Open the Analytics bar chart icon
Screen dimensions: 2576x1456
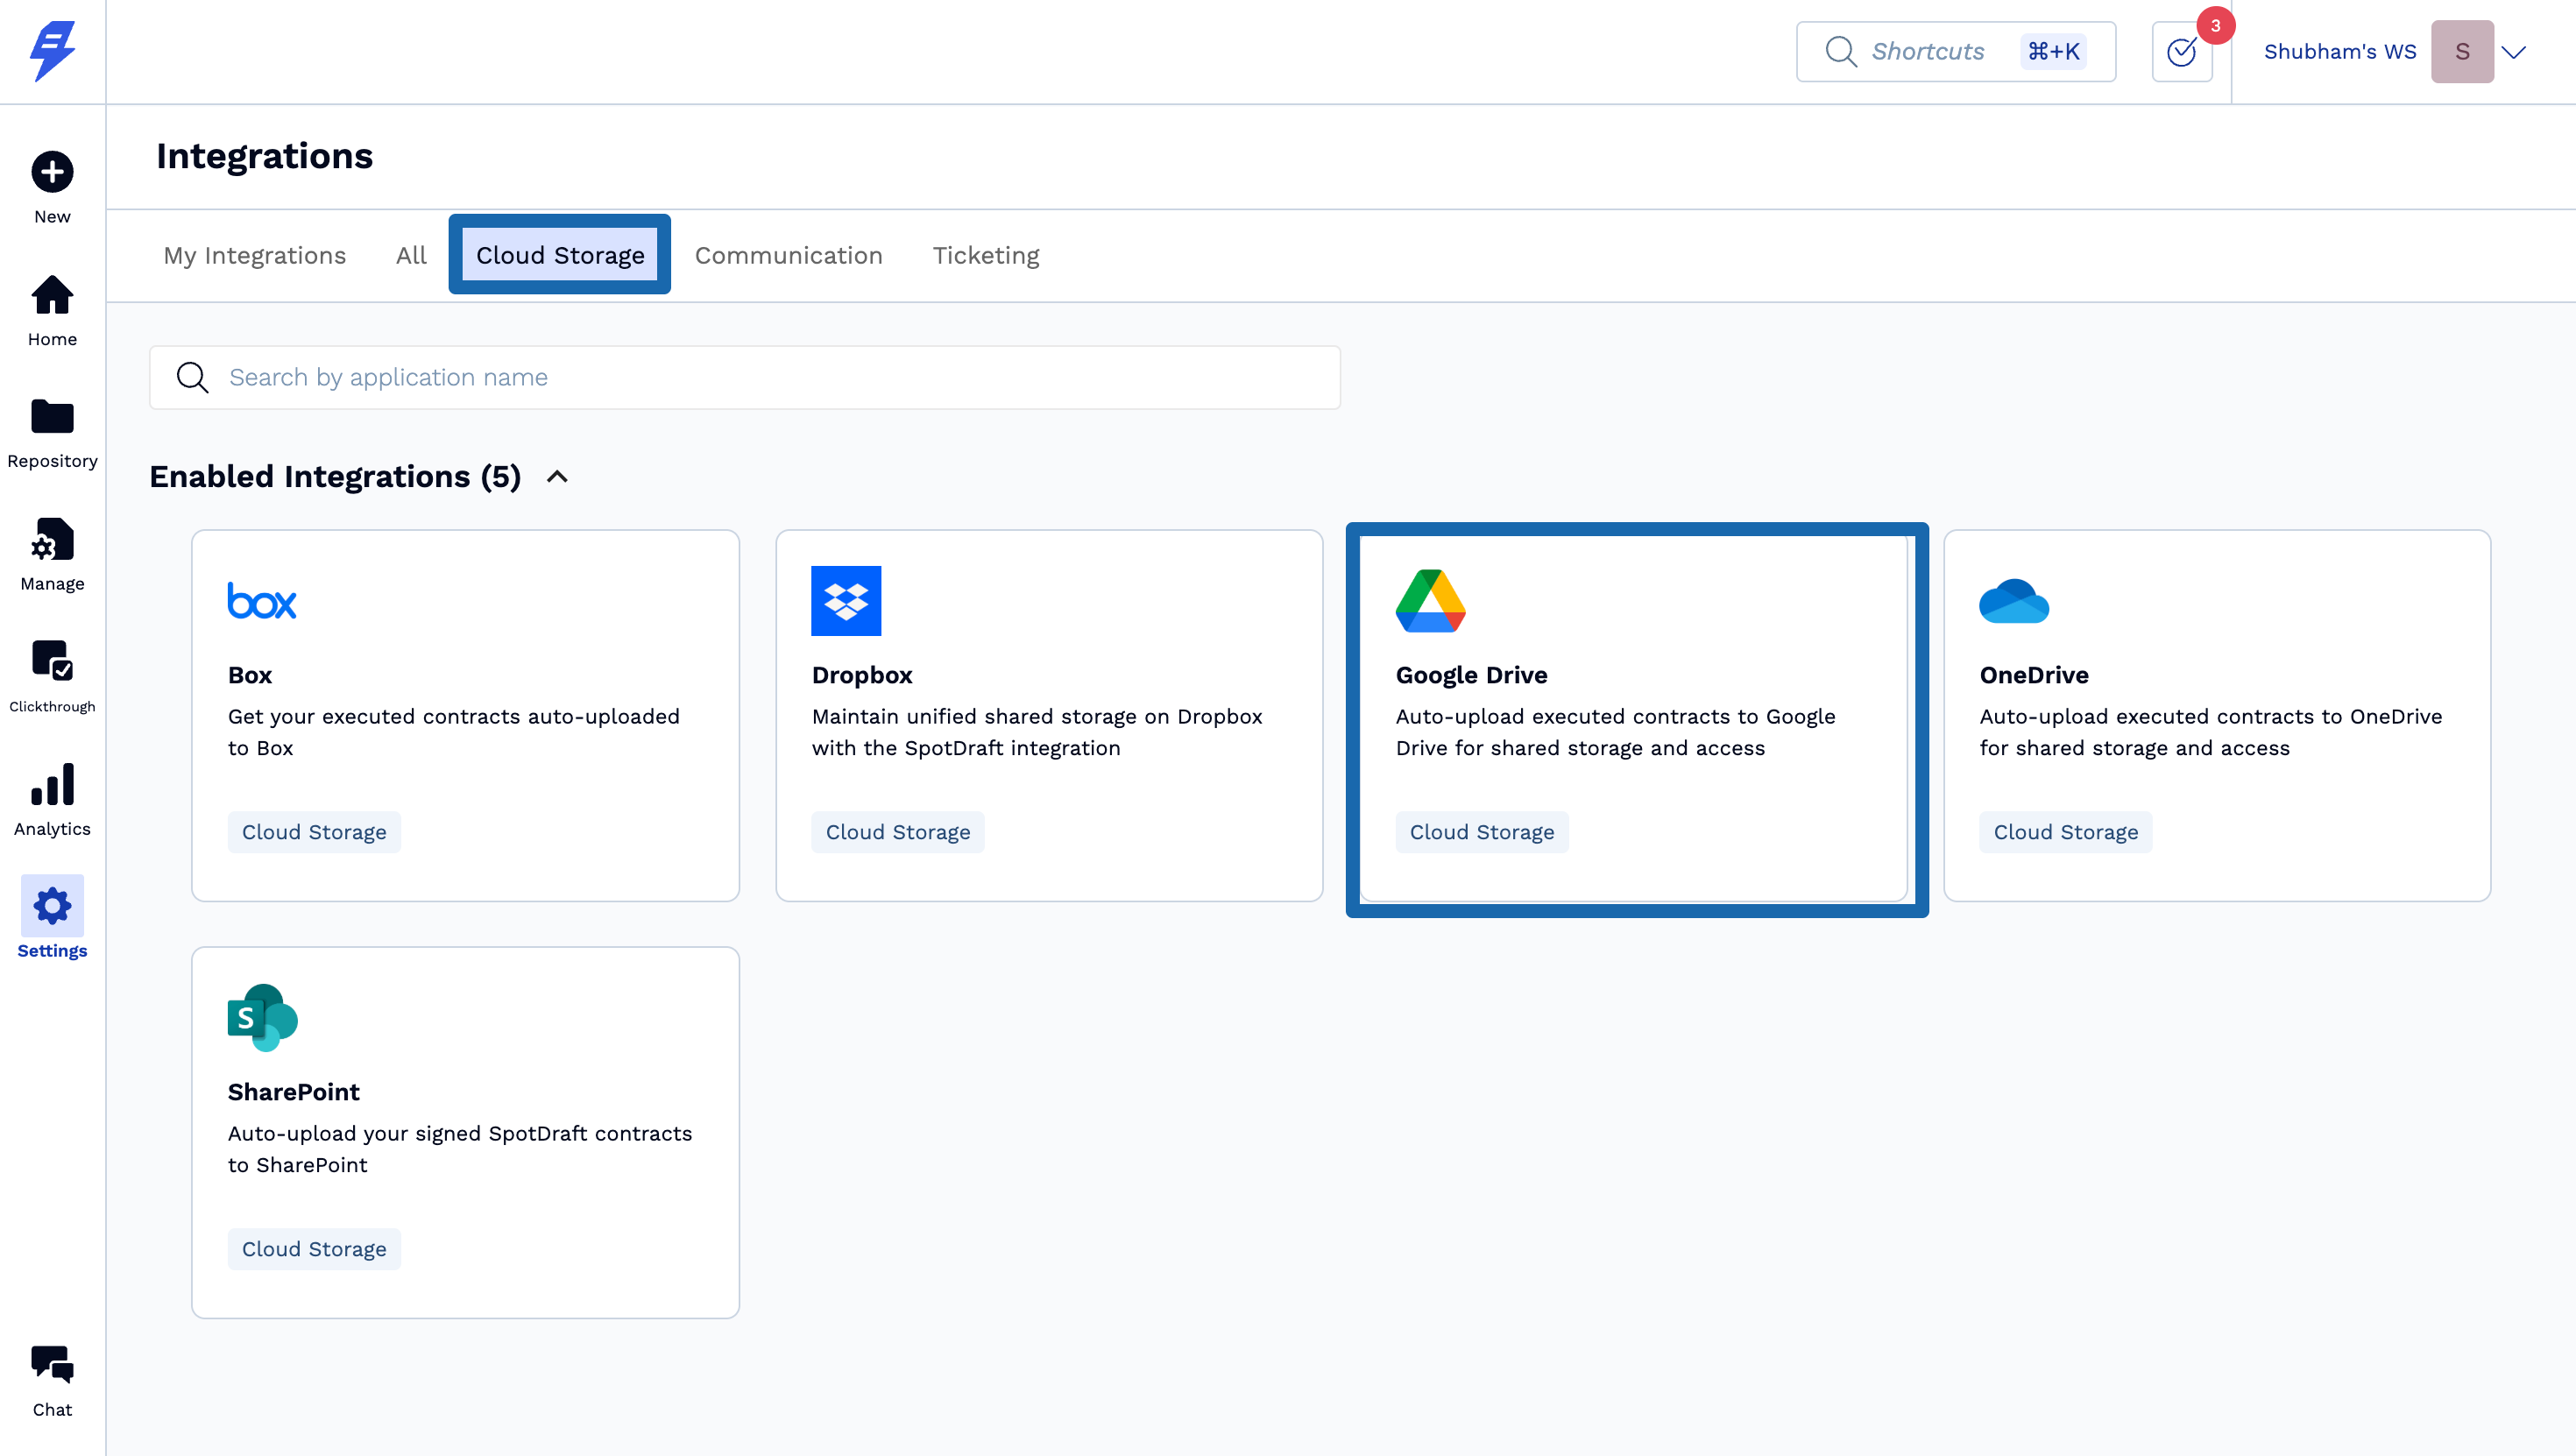coord(52,785)
